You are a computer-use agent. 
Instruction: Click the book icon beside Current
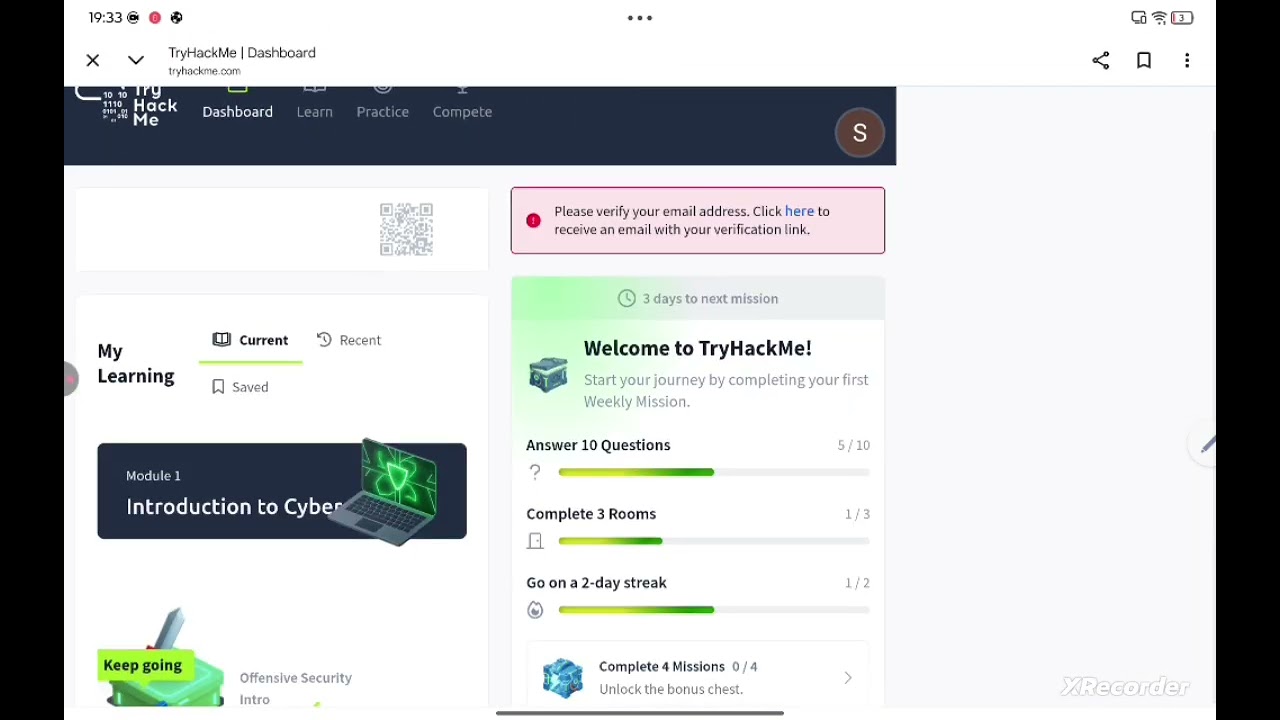(221, 340)
